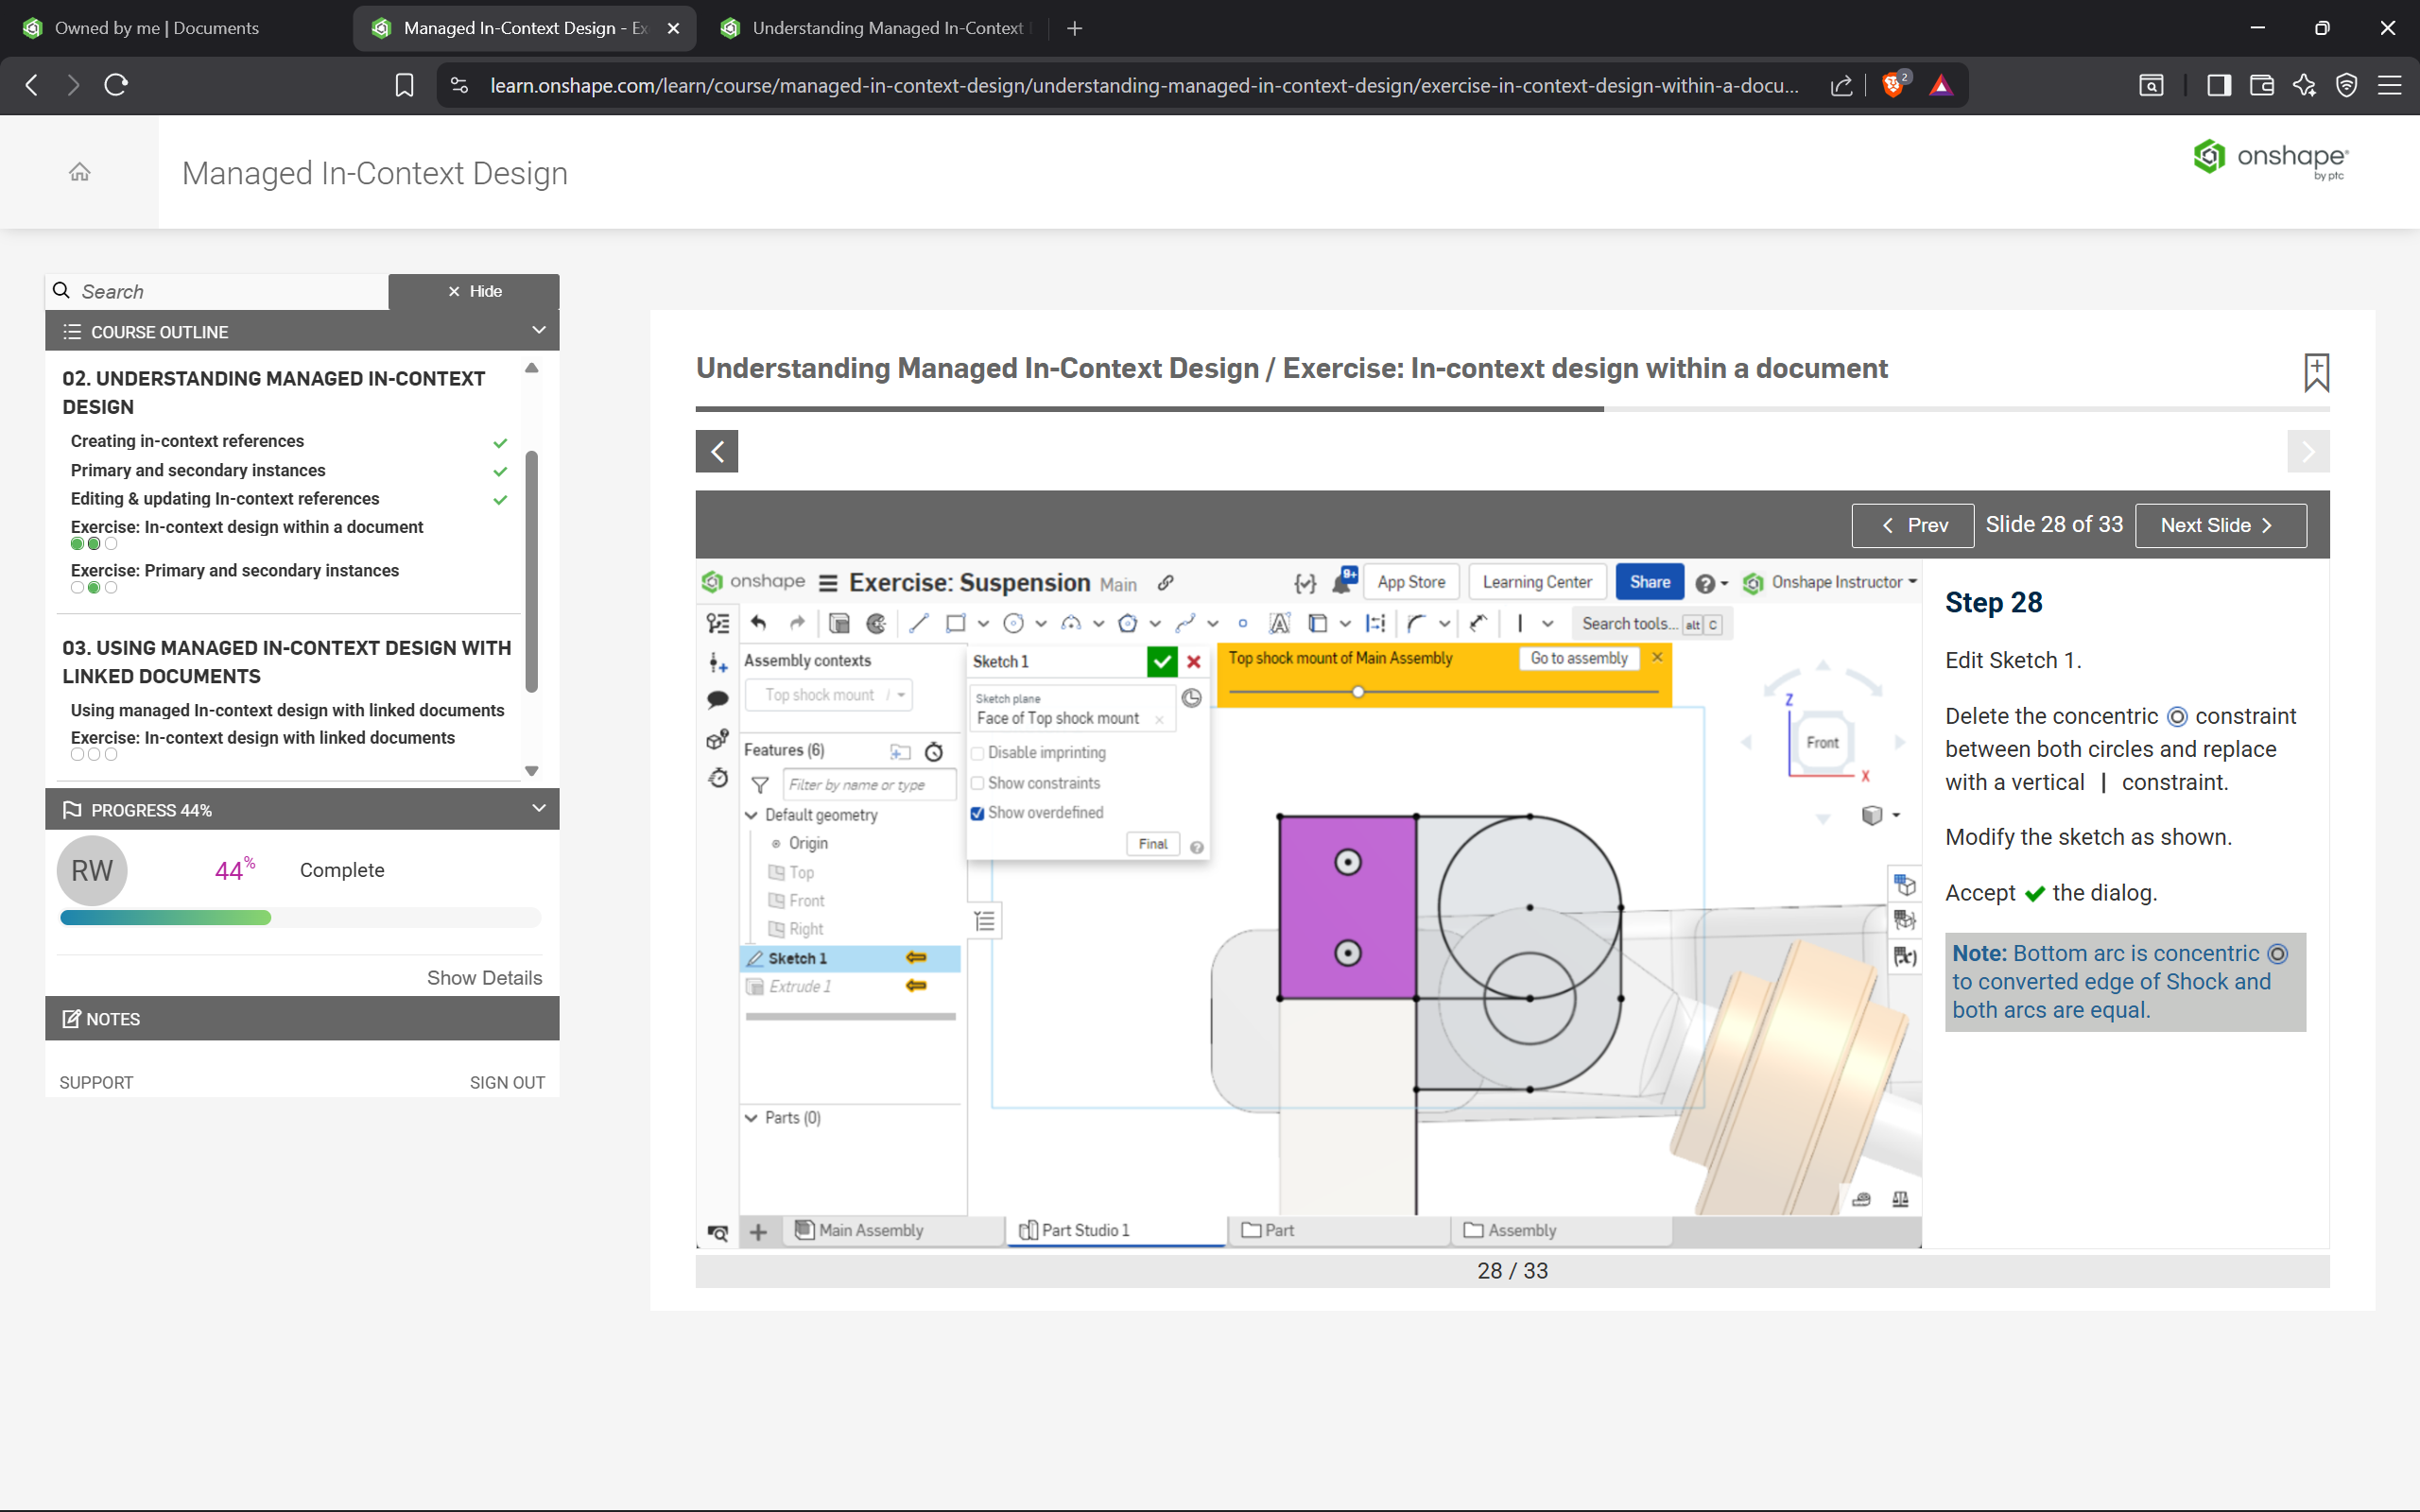
Task: Go to Next Slide
Action: click(x=2220, y=525)
